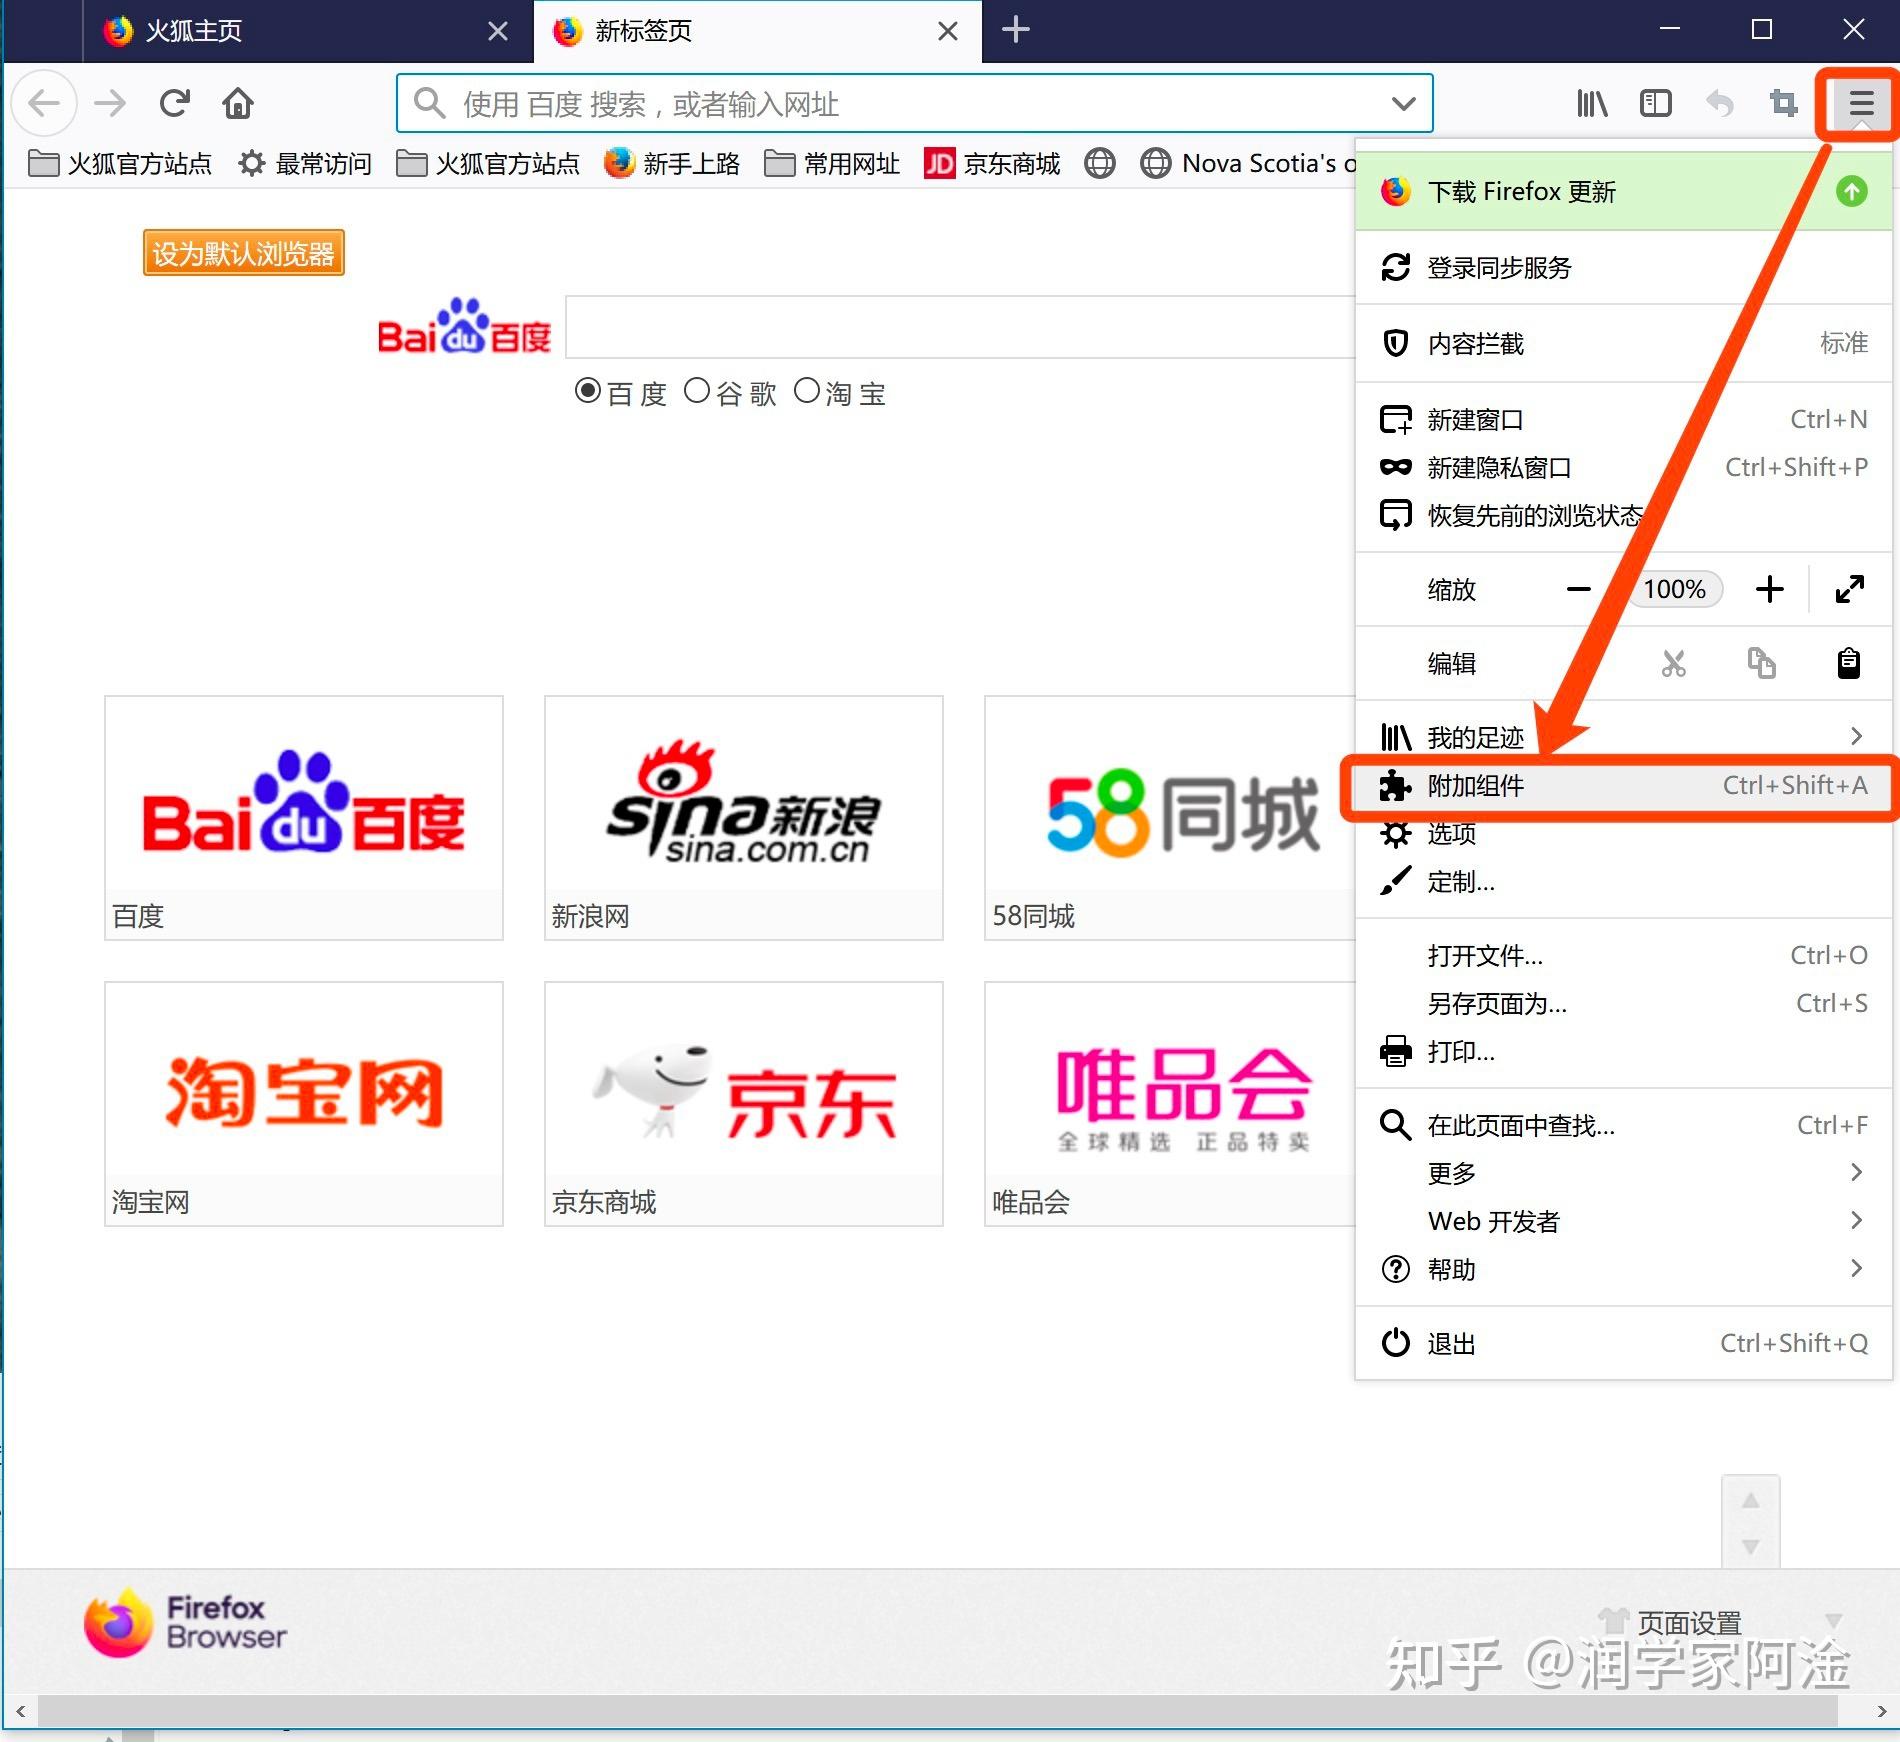Select the 百度 search radio button
Viewport: 1900px width, 1742px height.
(588, 391)
